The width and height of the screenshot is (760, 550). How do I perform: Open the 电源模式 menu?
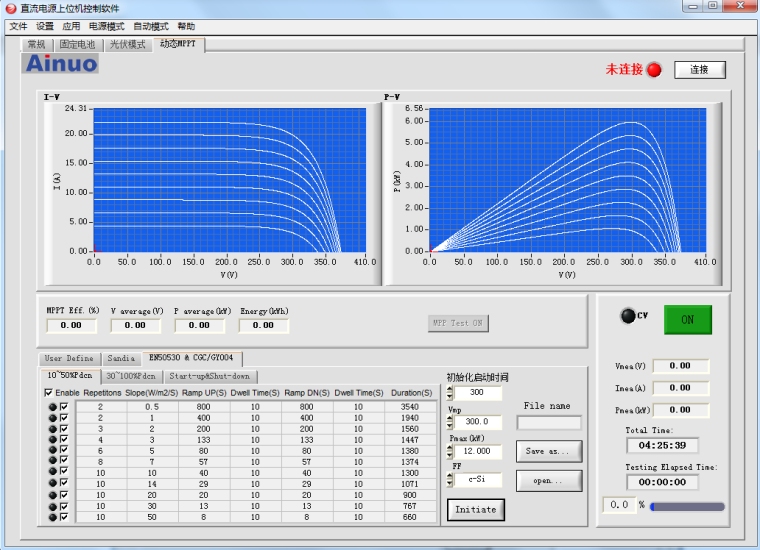point(107,26)
